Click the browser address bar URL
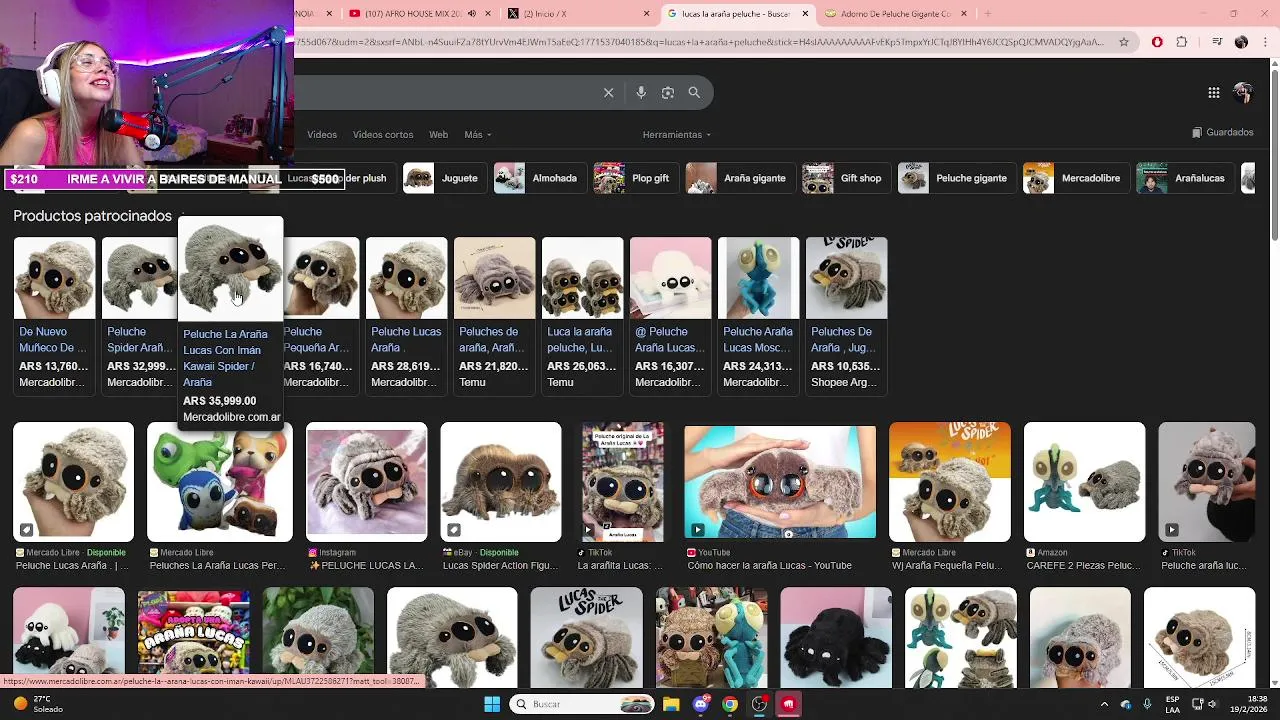This screenshot has width=1280, height=720. (700, 42)
